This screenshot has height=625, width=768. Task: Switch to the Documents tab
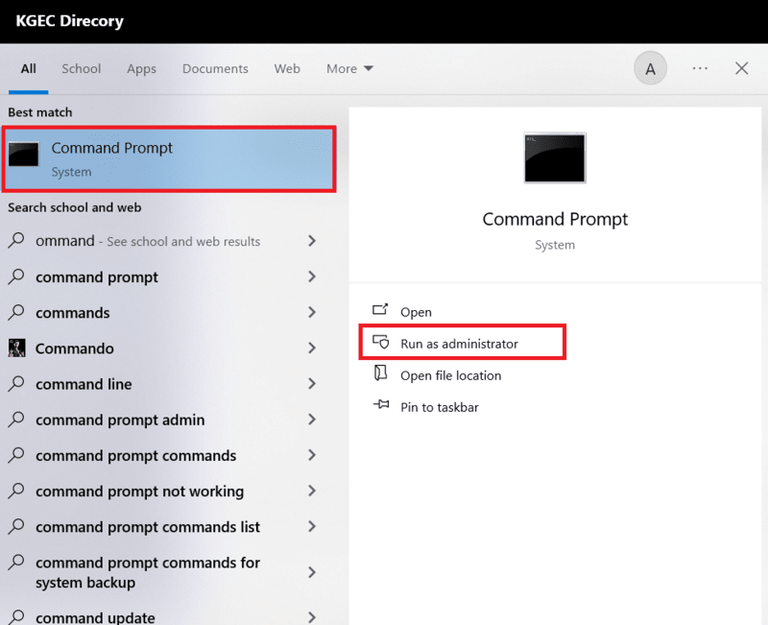coord(215,69)
